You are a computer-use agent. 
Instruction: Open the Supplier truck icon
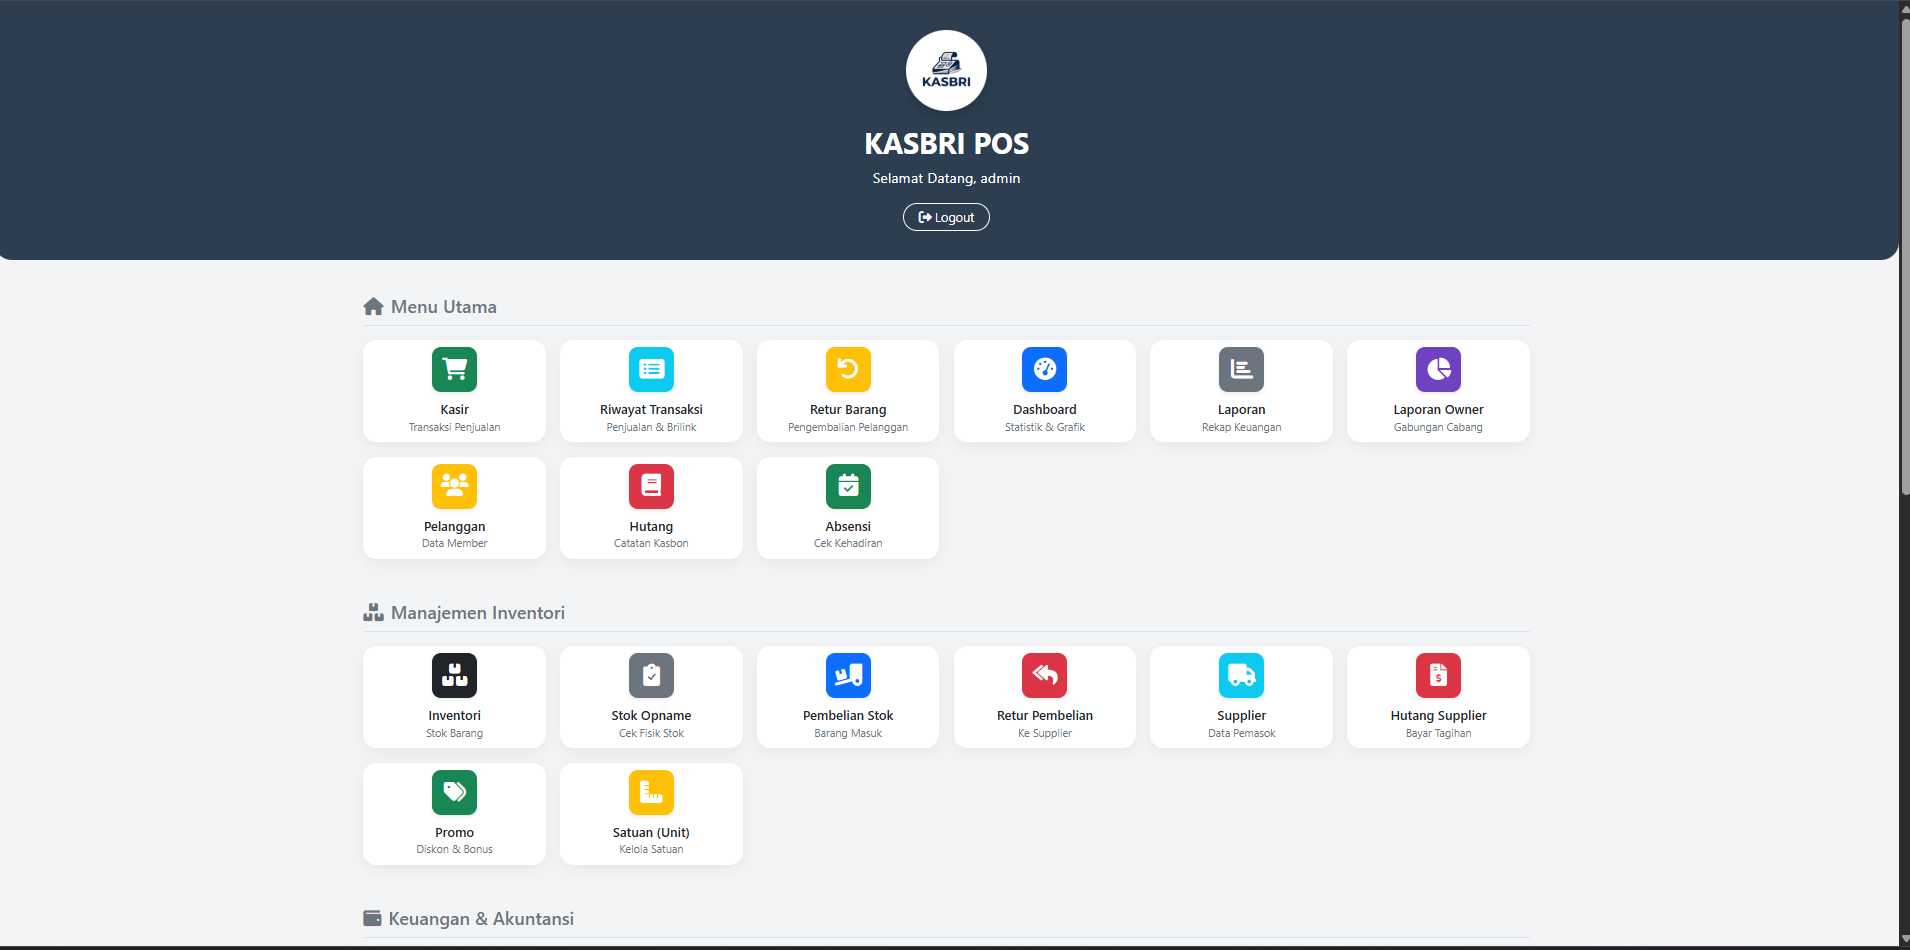[x=1241, y=676]
